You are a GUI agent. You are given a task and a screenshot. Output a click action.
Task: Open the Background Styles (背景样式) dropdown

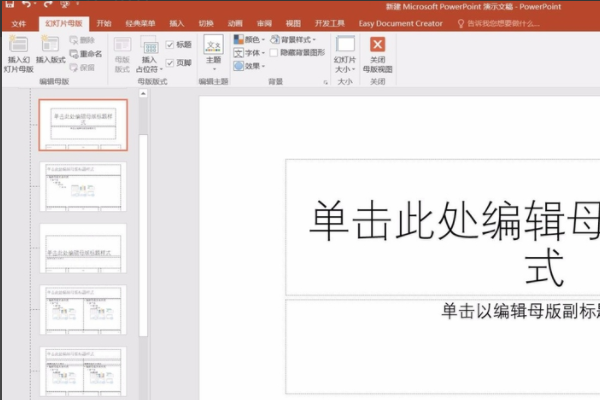[293, 39]
